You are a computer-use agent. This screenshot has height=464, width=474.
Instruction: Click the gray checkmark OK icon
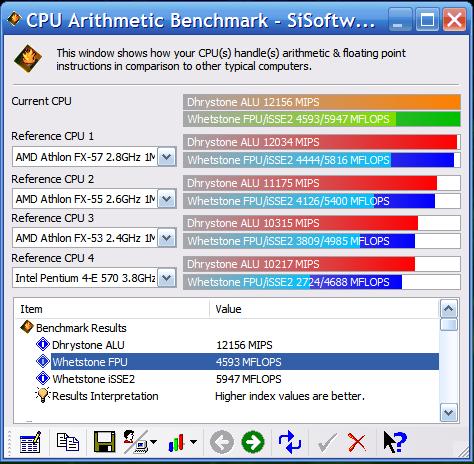[328, 443]
